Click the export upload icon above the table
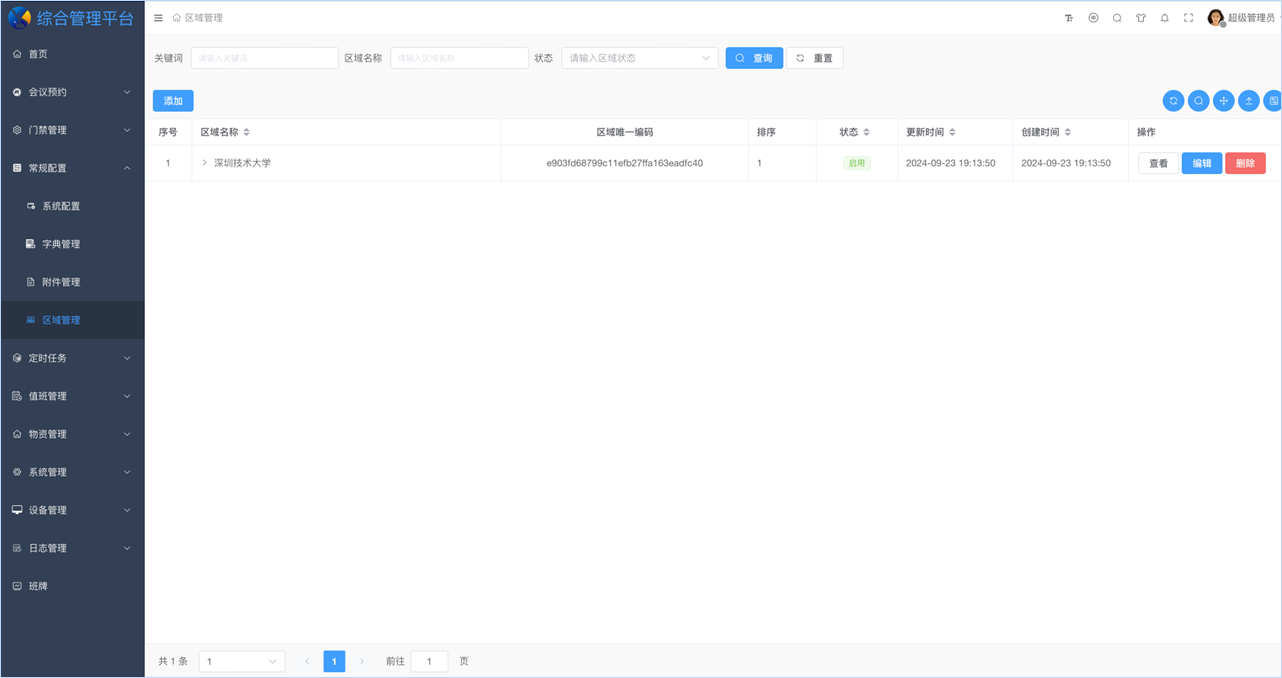 (1248, 100)
